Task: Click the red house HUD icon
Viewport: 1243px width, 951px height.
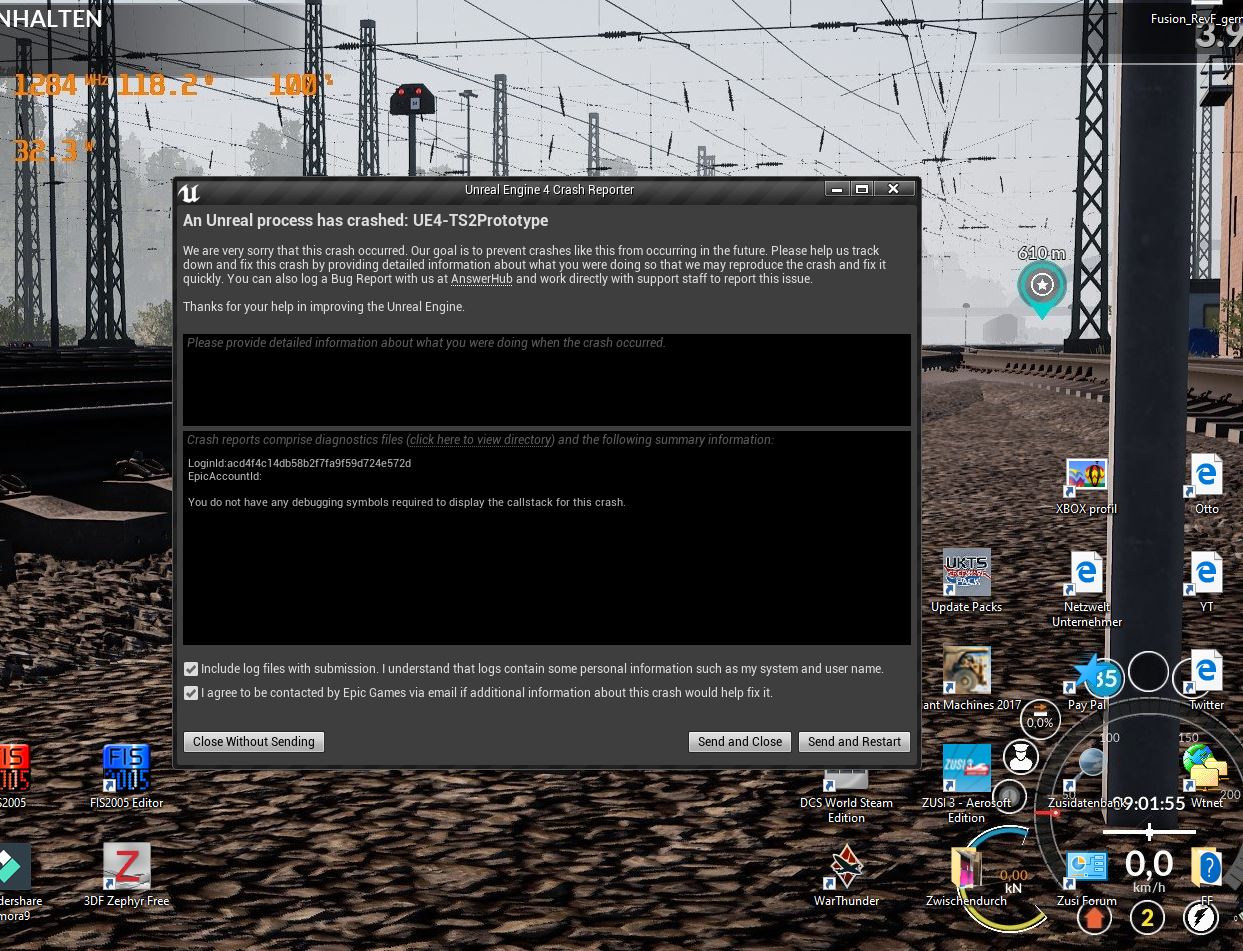Action: (1095, 917)
